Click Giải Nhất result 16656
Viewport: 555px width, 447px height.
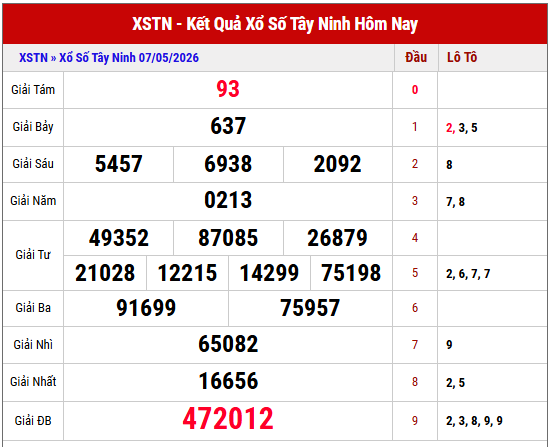tap(228, 382)
